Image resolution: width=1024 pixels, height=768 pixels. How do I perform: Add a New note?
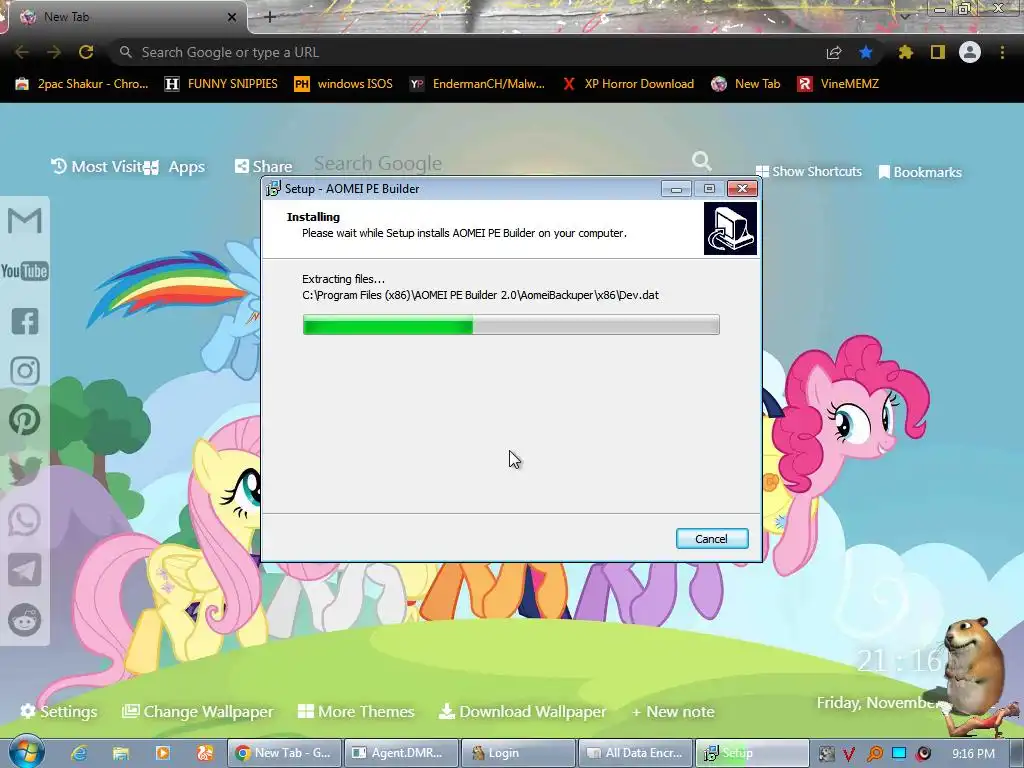[673, 712]
